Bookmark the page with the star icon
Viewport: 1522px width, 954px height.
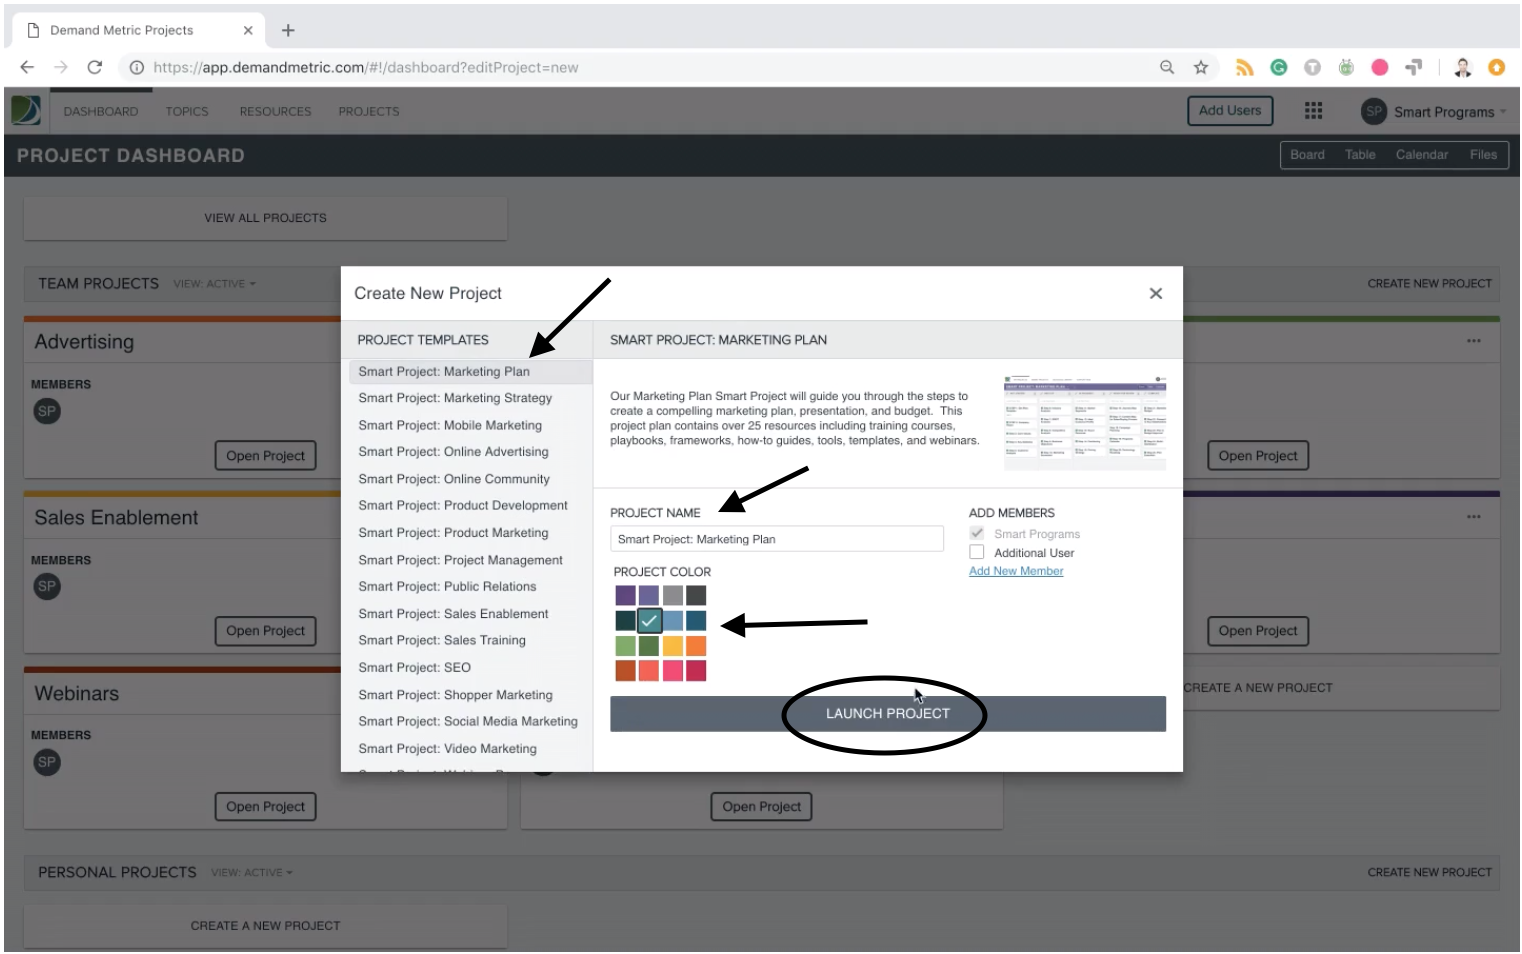pyautogui.click(x=1201, y=67)
